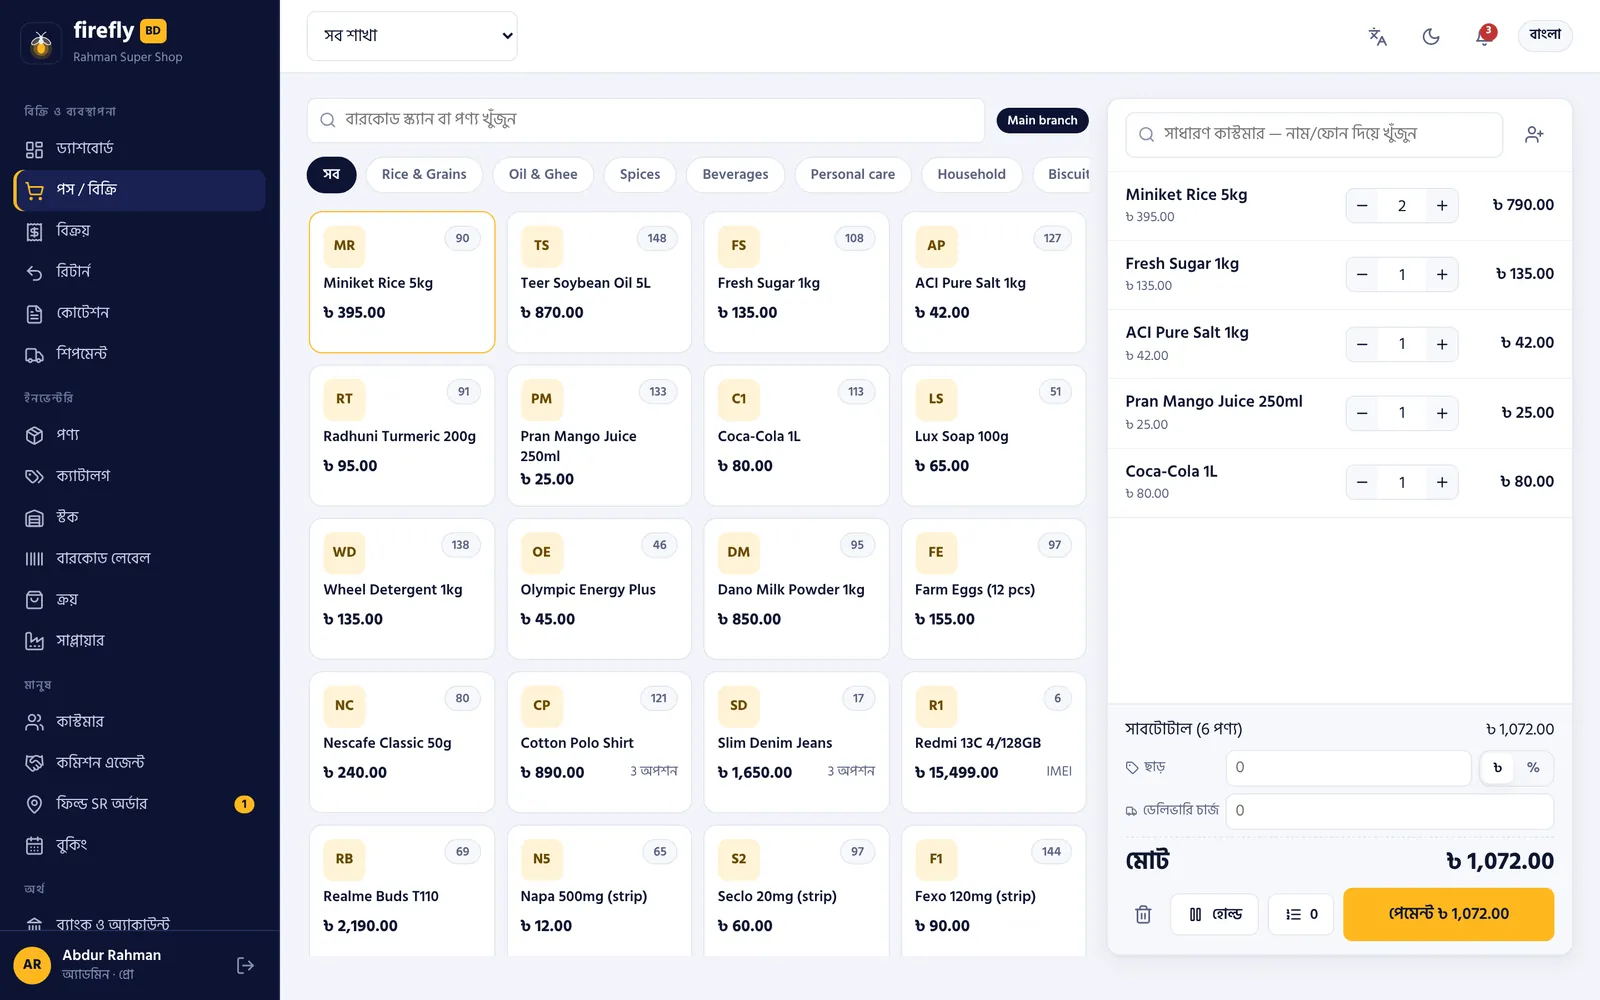1600x1000 pixels.
Task: Decrease Fresh Sugar 1kg quantity
Action: (x=1362, y=275)
